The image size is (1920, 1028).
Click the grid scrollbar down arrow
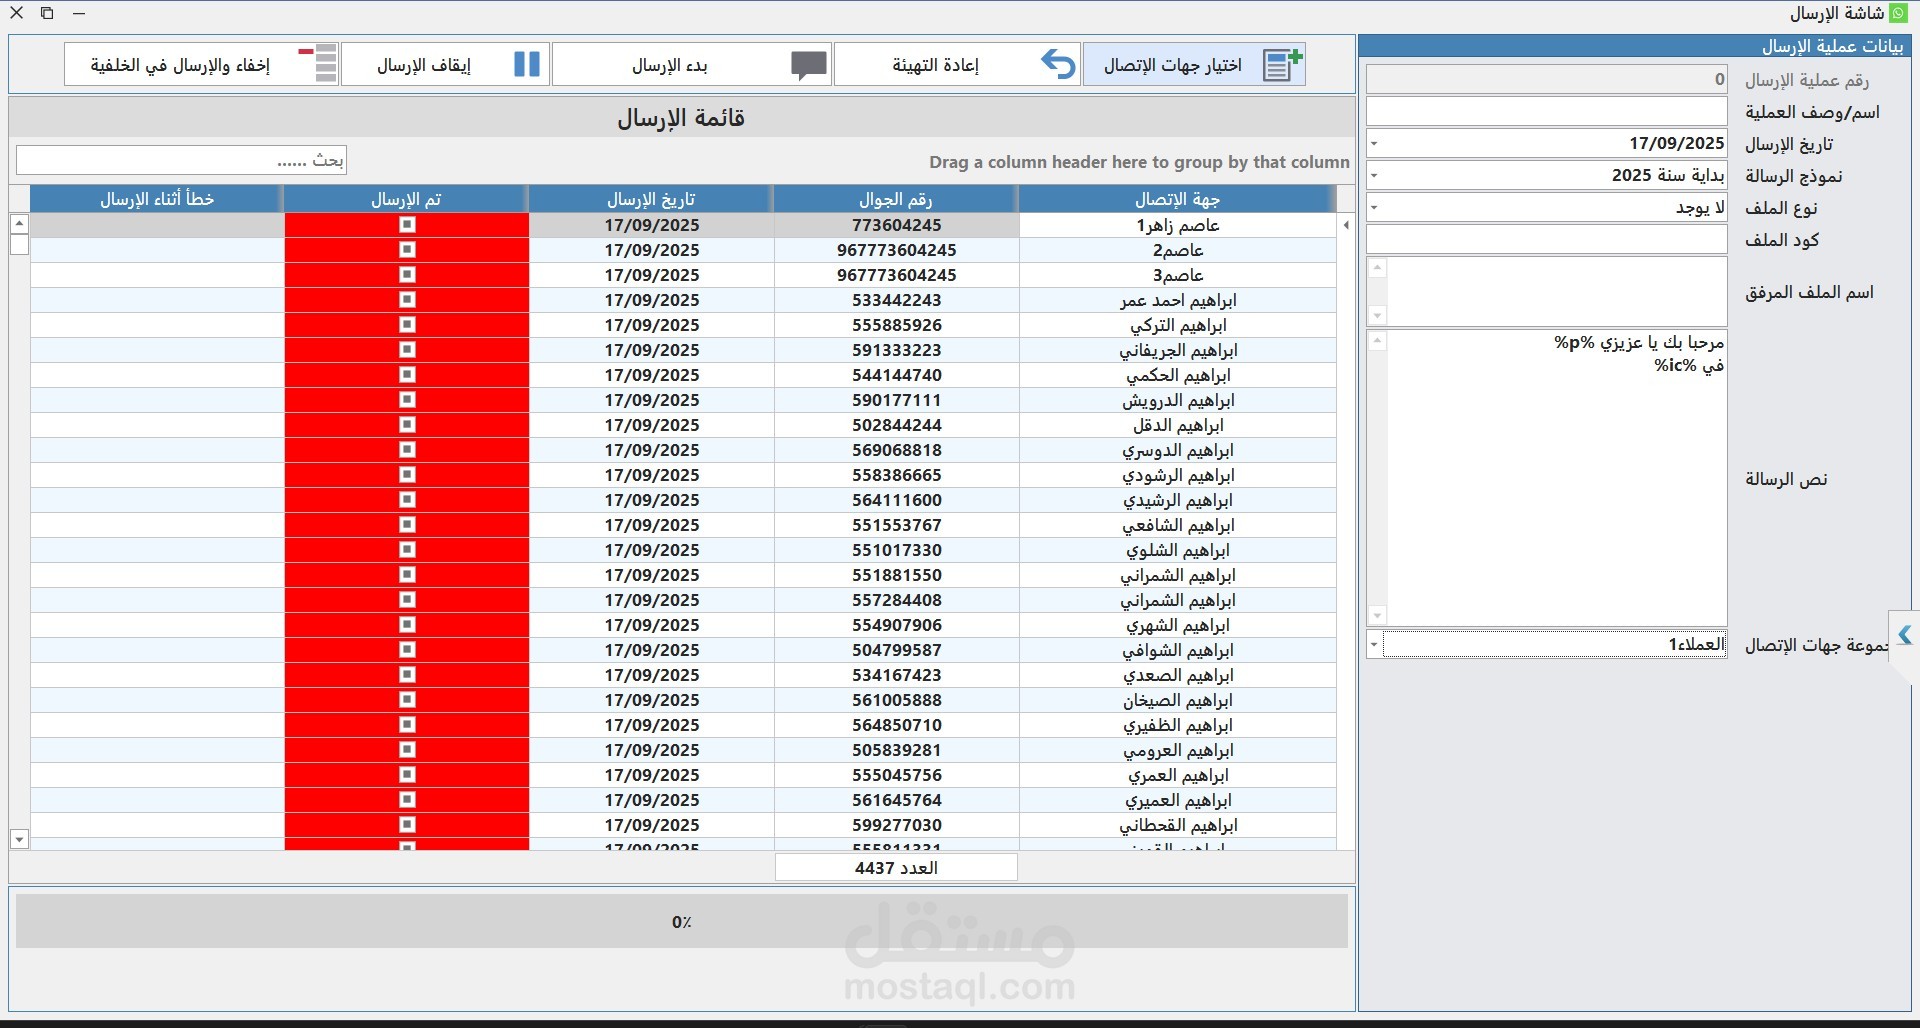click(x=19, y=839)
